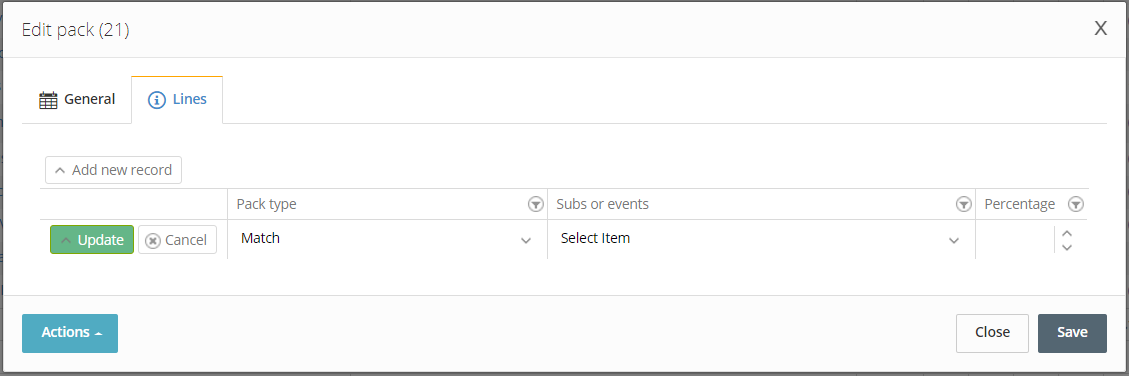Open the Select Item dropdown
This screenshot has height=376, width=1129.
(x=761, y=239)
